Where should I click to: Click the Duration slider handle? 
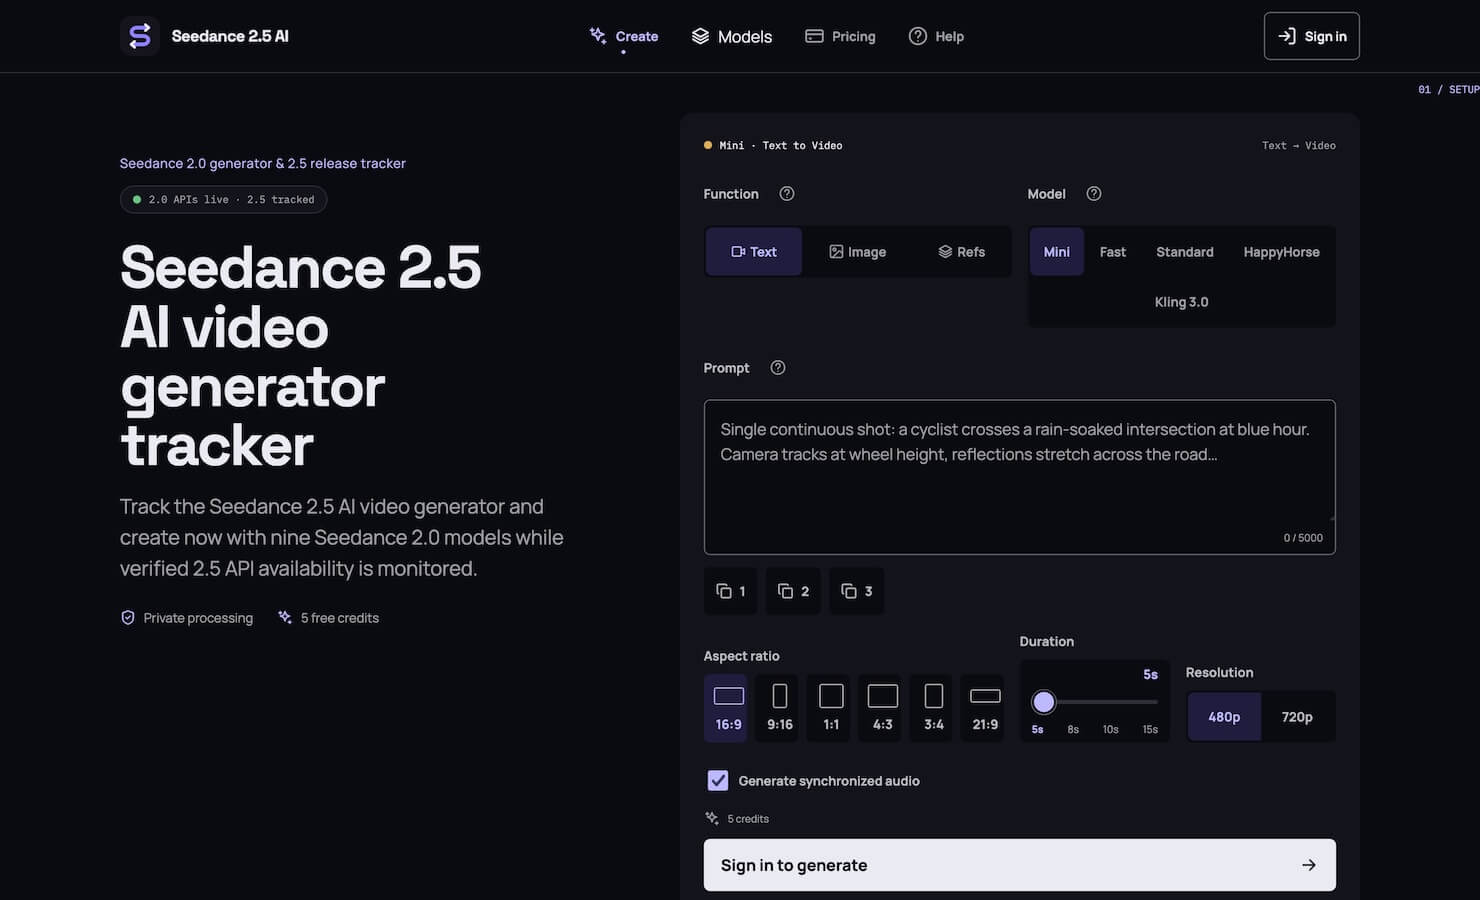pyautogui.click(x=1043, y=702)
